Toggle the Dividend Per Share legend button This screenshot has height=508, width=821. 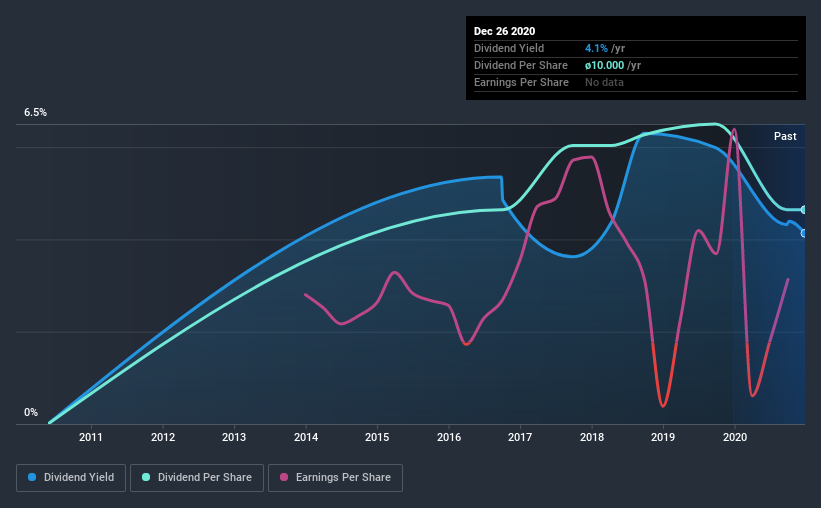point(197,478)
